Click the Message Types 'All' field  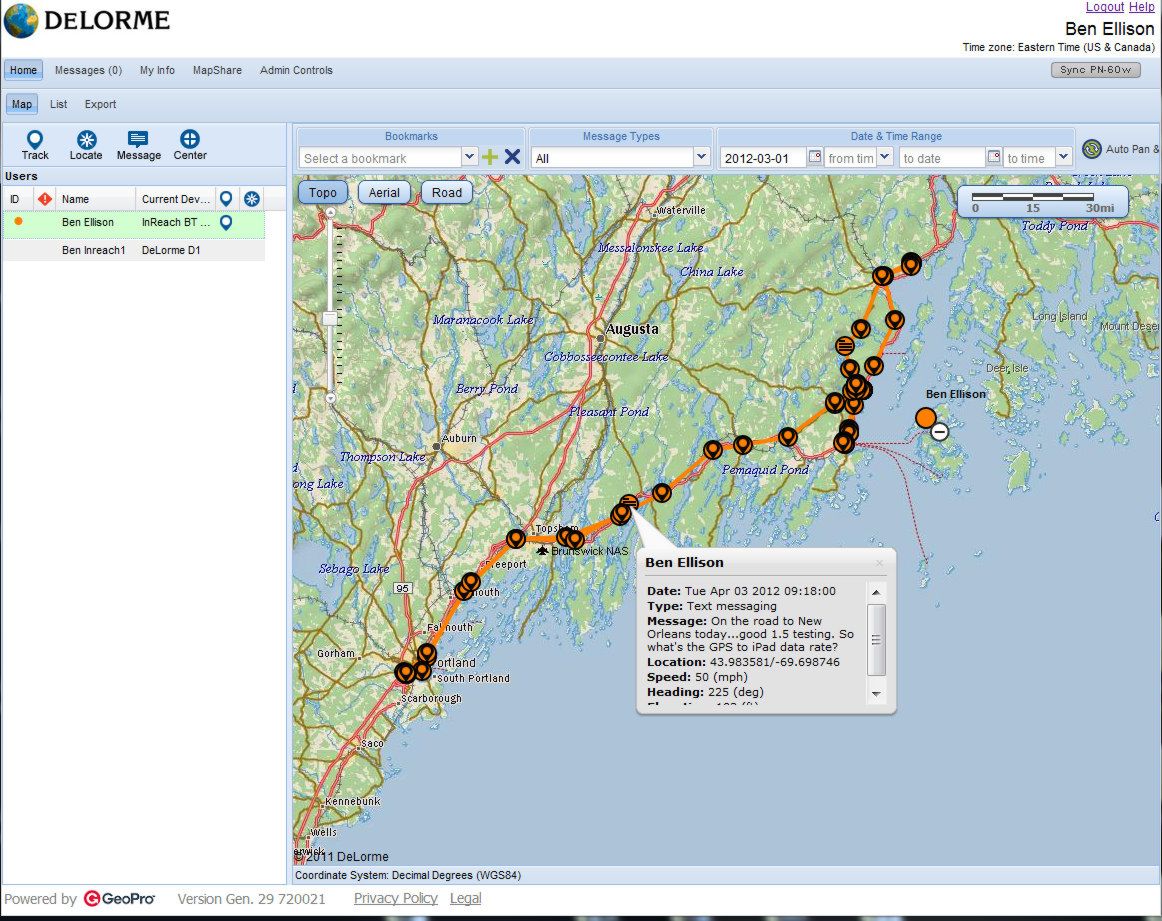tap(613, 158)
